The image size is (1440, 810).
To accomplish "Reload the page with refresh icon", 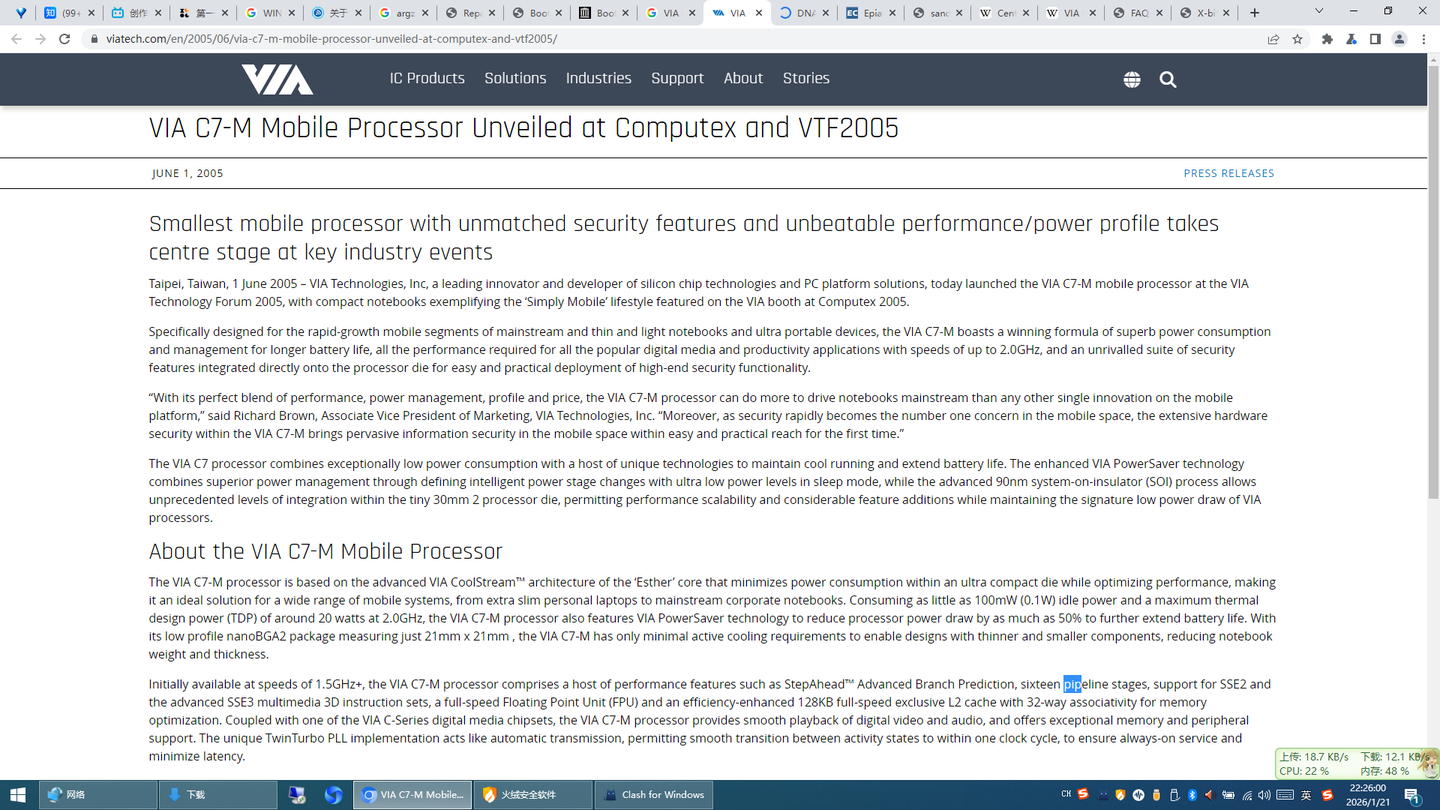I will (65, 39).
